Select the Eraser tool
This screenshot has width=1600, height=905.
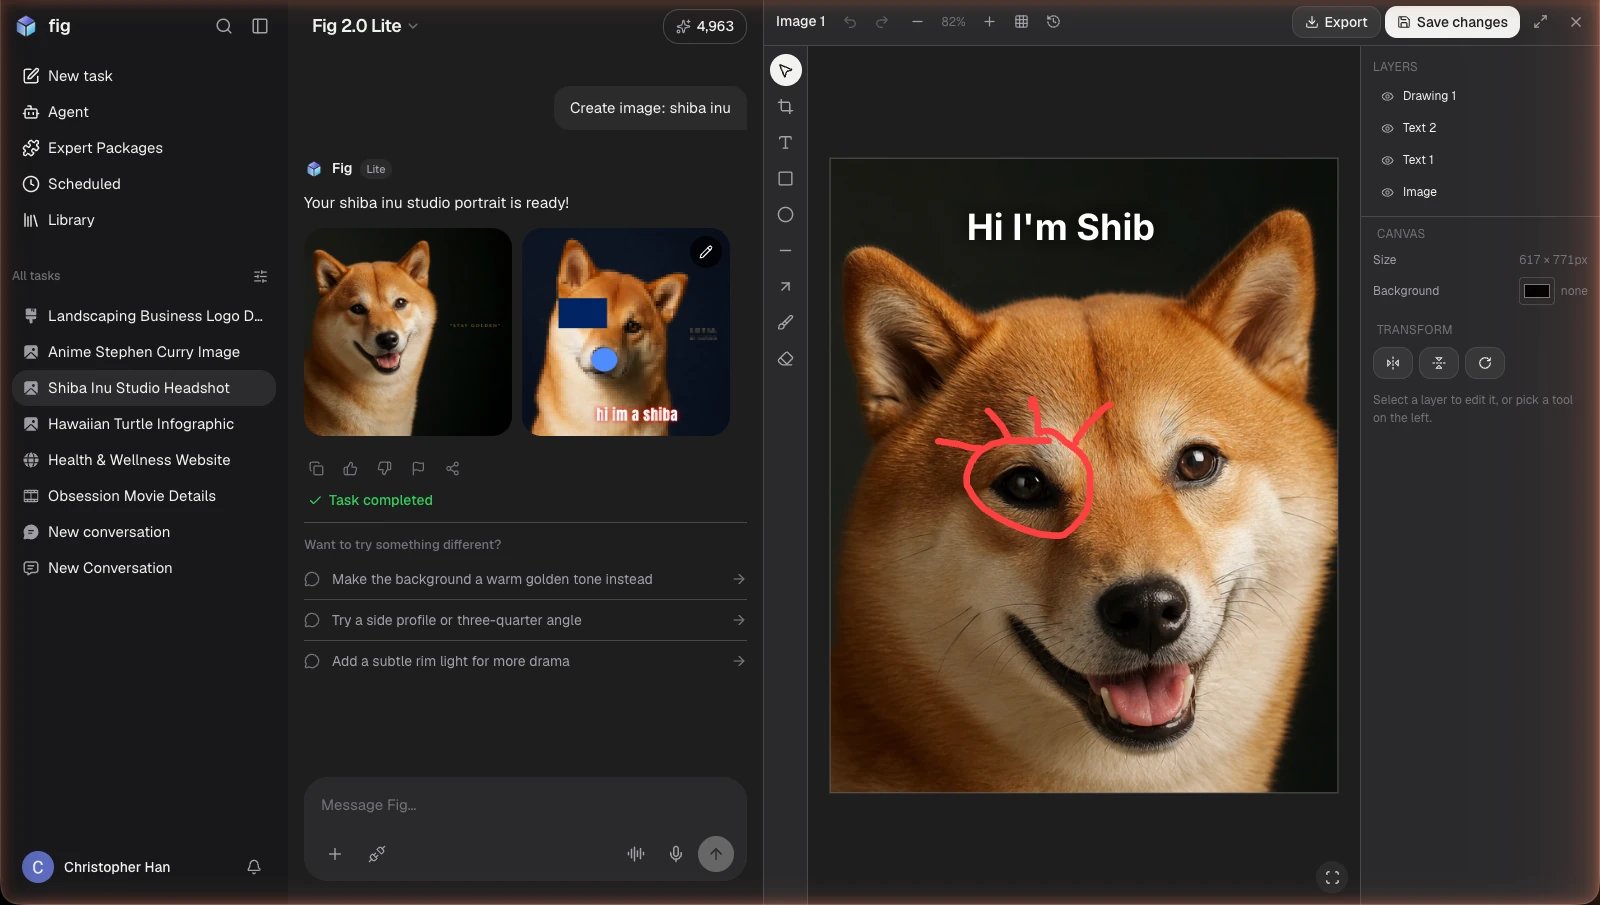786,359
